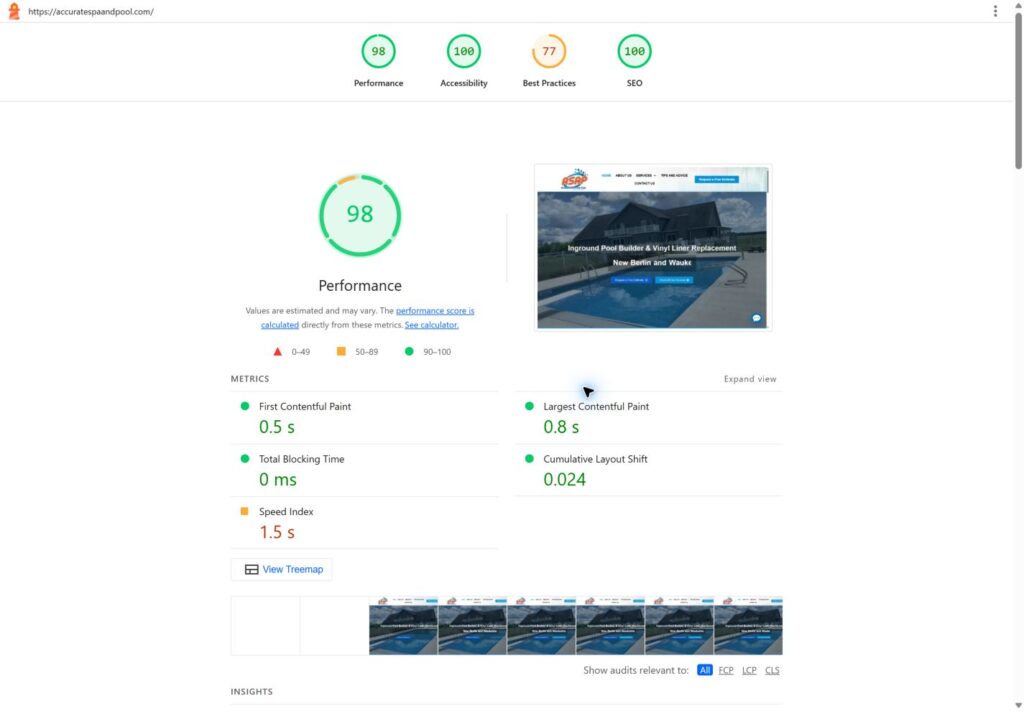Click the '0.8 s' metric value
The height and width of the screenshot is (711, 1024).
tap(561, 427)
